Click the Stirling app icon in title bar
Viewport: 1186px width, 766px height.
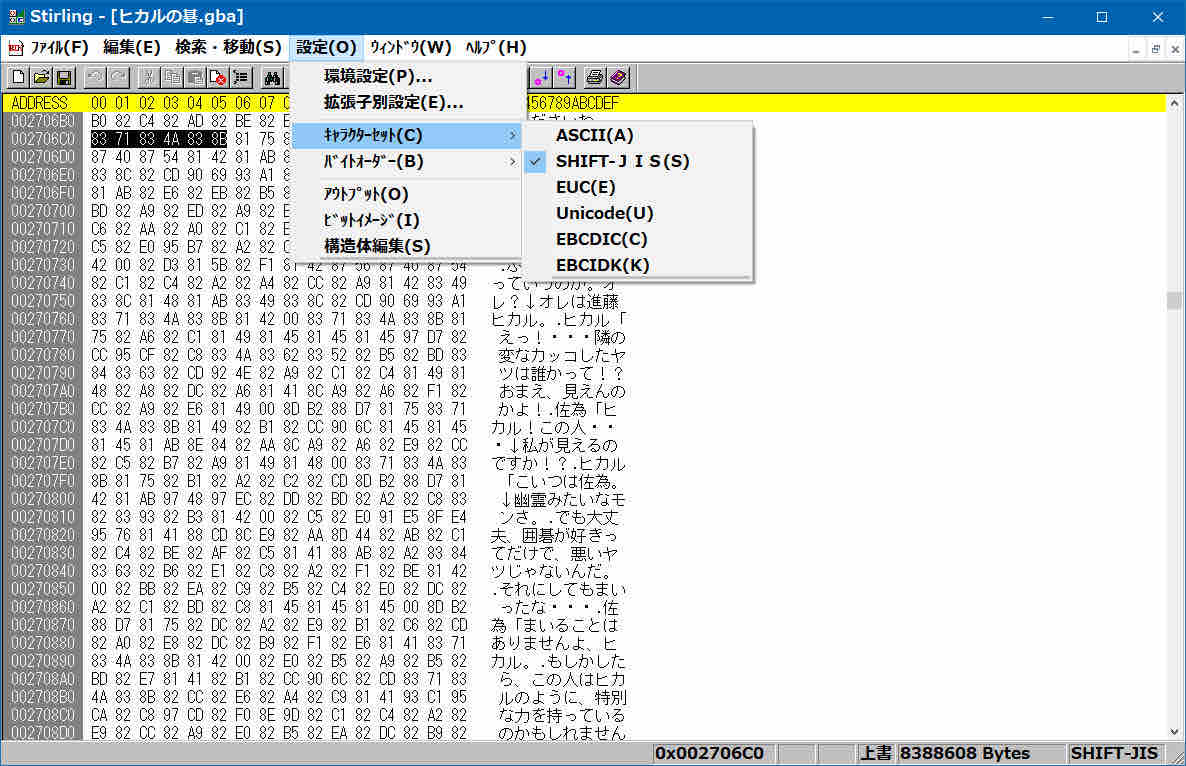(x=16, y=17)
